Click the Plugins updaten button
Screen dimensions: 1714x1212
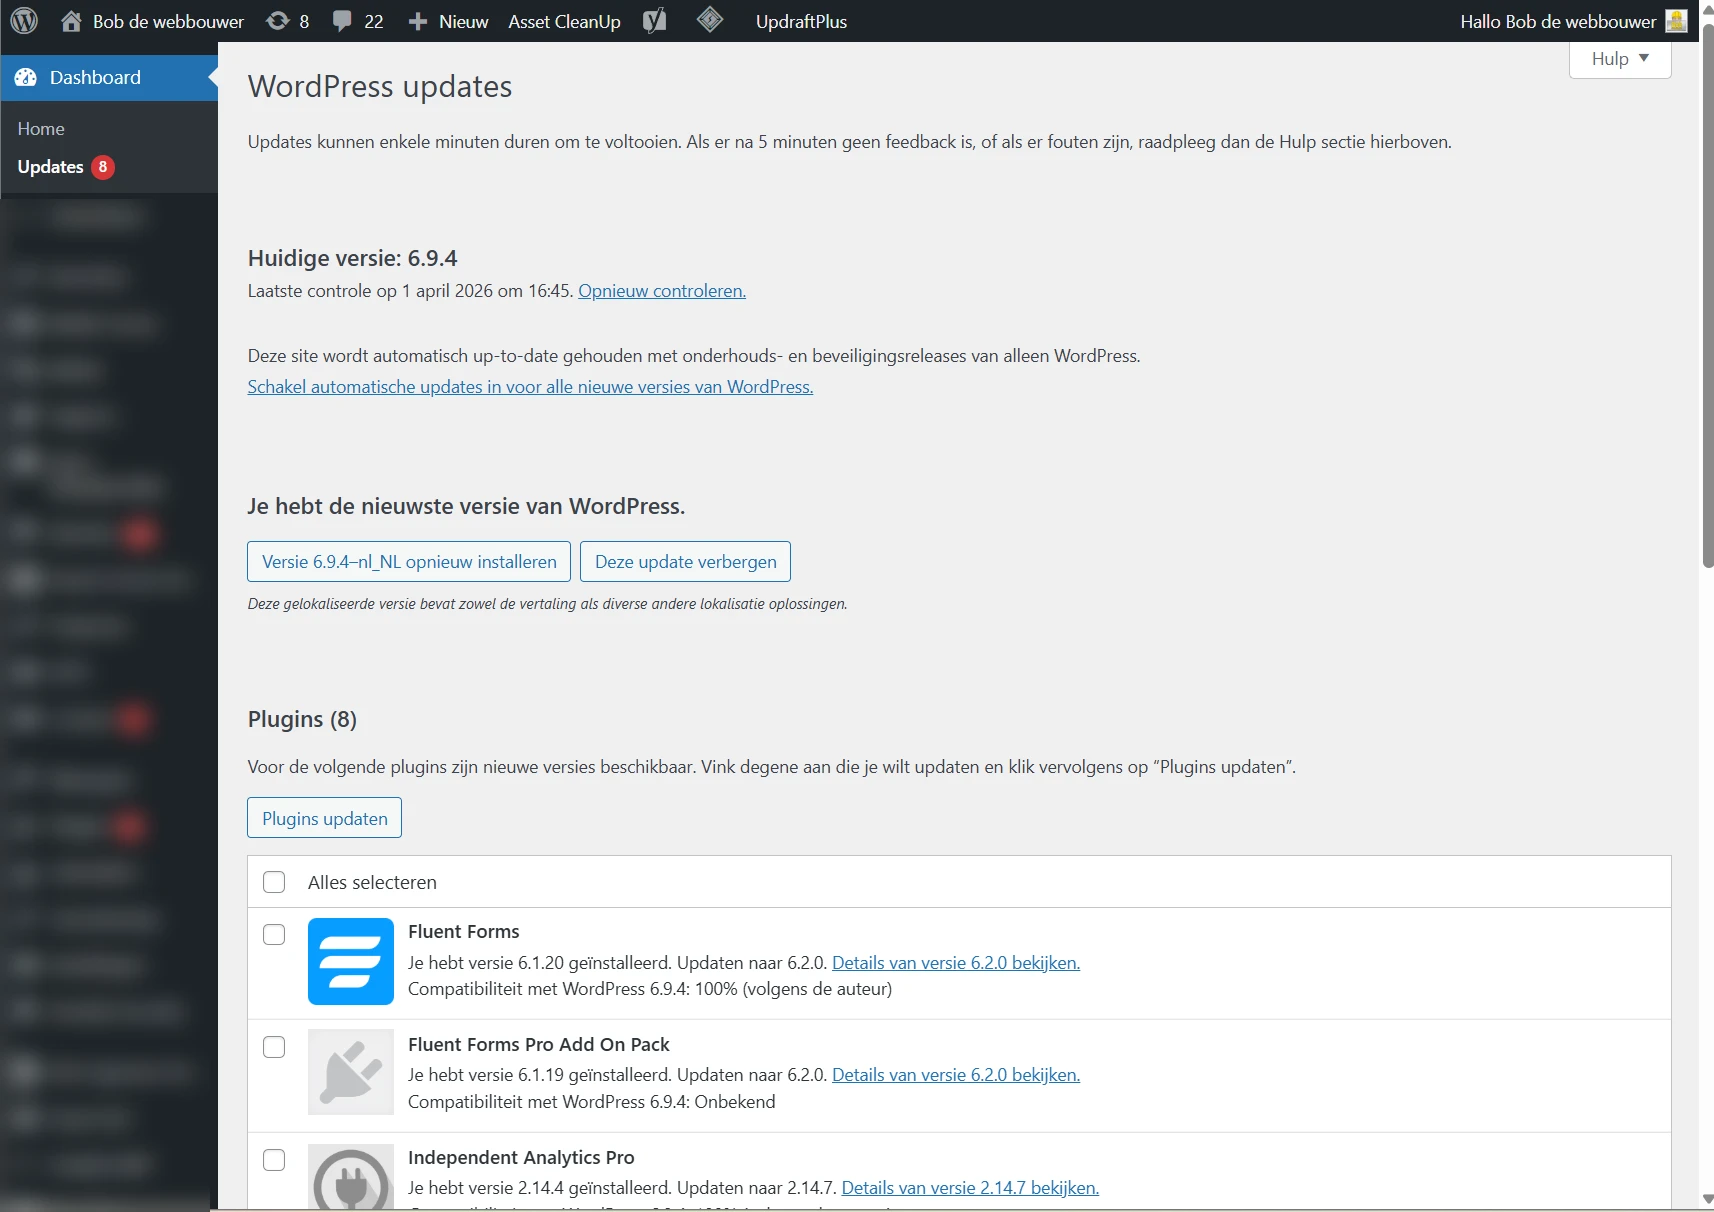[x=323, y=817]
